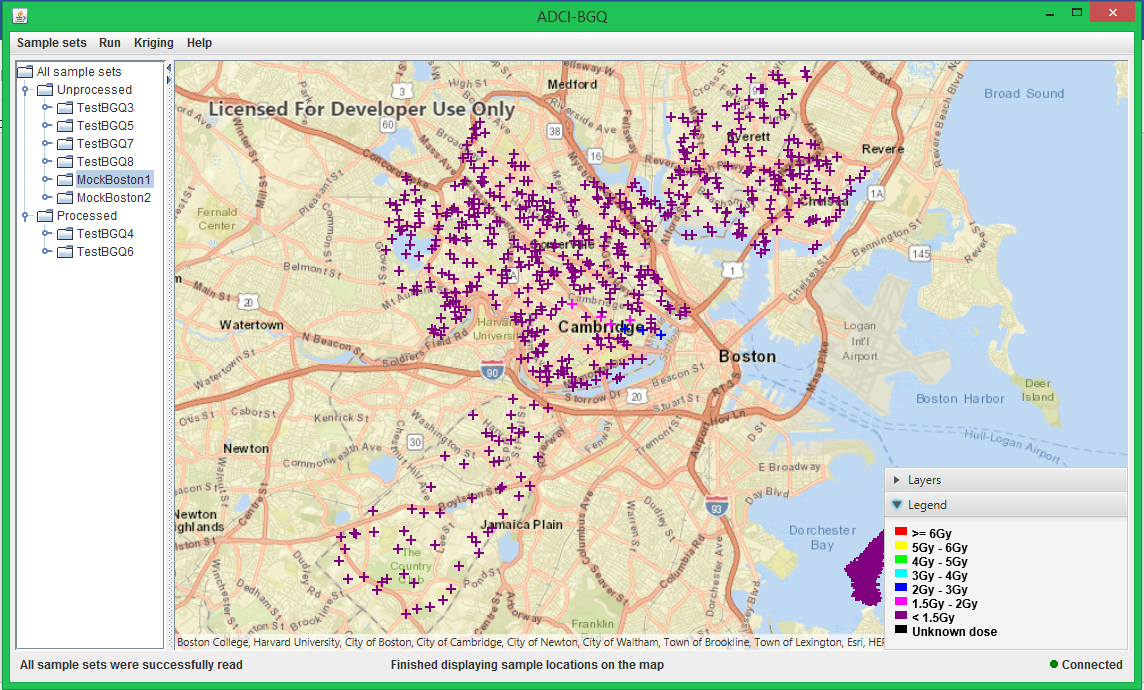The width and height of the screenshot is (1144, 690).
Task: Expand the MockBoston1 node handle
Action: [46, 179]
